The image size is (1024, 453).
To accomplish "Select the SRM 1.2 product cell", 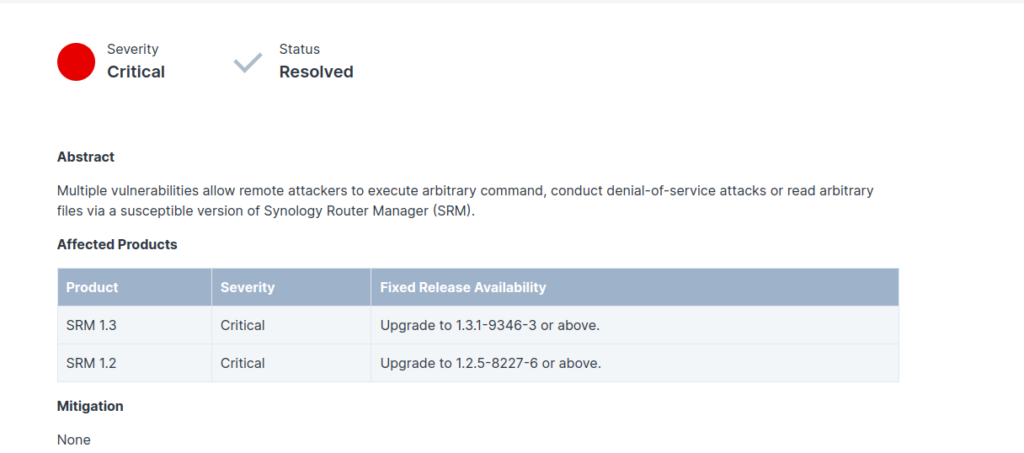I will coord(135,363).
